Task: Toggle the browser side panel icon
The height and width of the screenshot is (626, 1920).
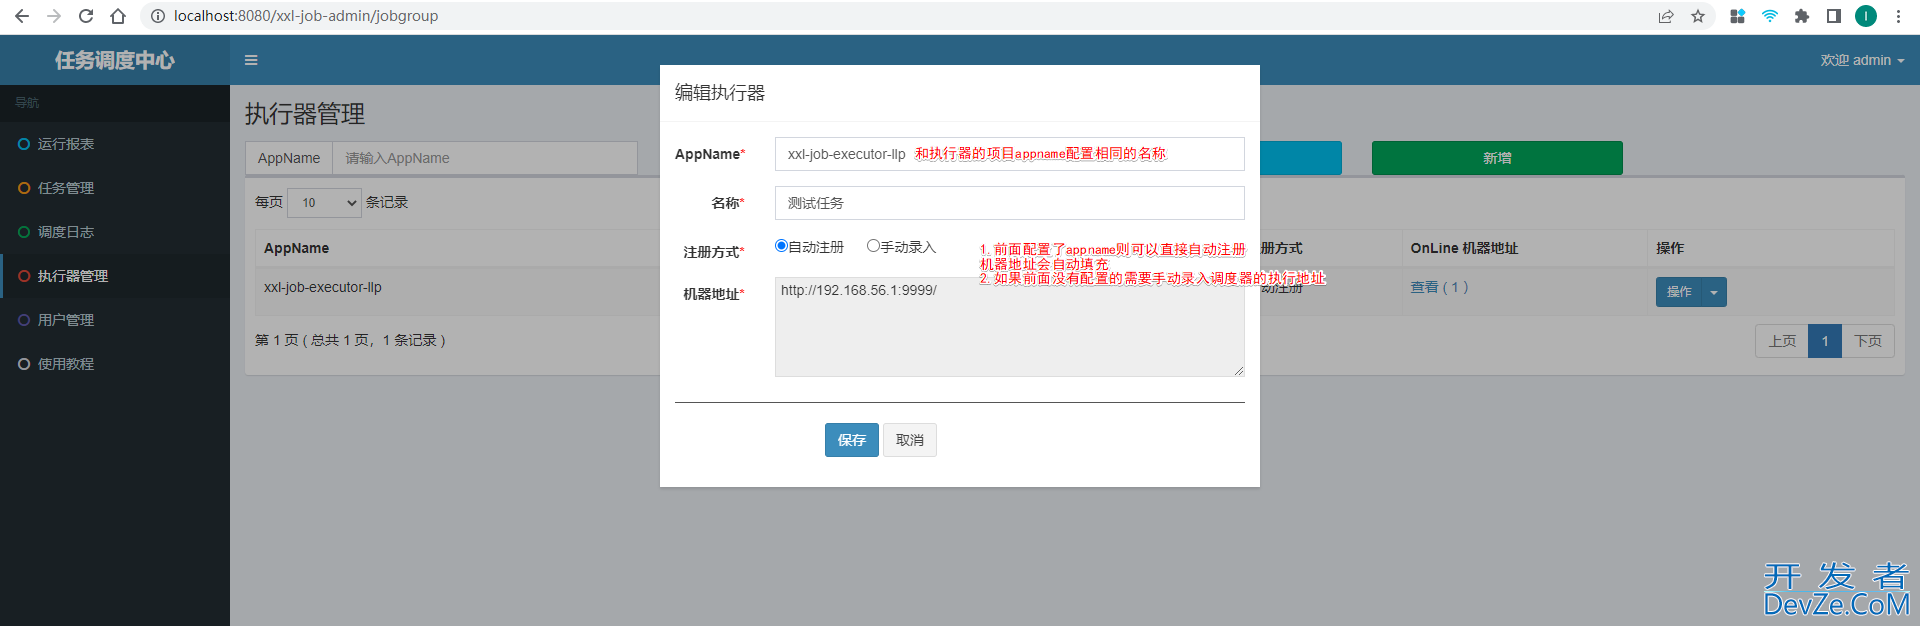Action: [x=1834, y=16]
